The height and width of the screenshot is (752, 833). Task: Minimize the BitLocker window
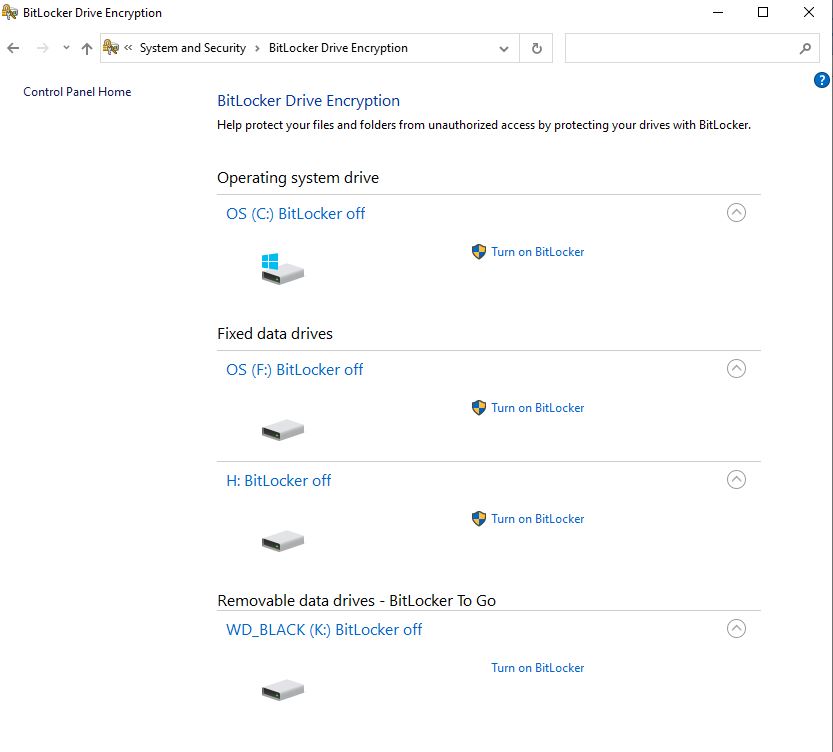pyautogui.click(x=718, y=12)
